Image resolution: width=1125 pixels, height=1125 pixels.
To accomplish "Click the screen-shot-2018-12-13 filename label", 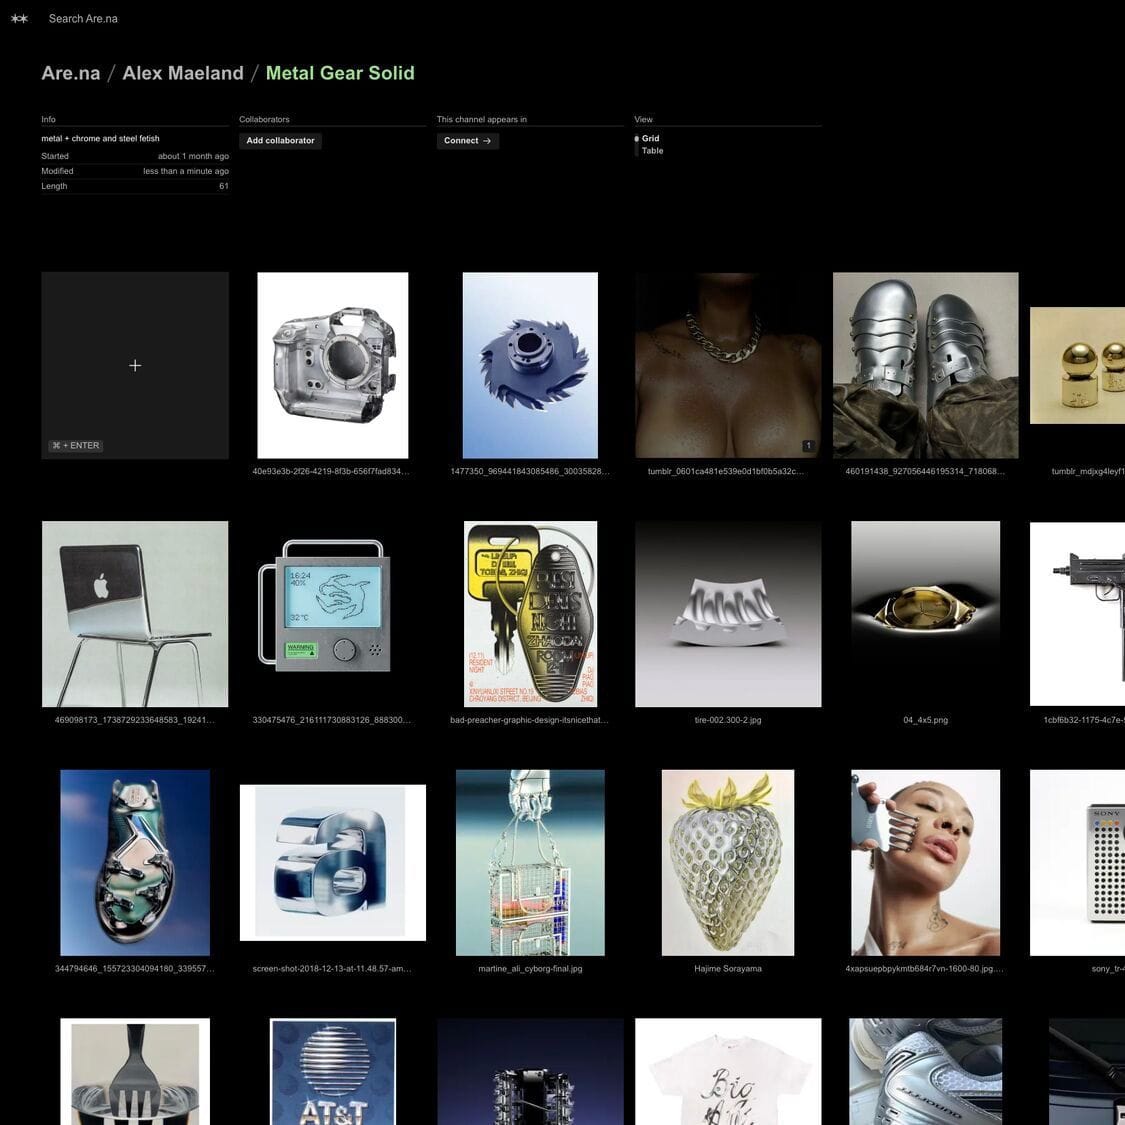I will click(x=331, y=969).
